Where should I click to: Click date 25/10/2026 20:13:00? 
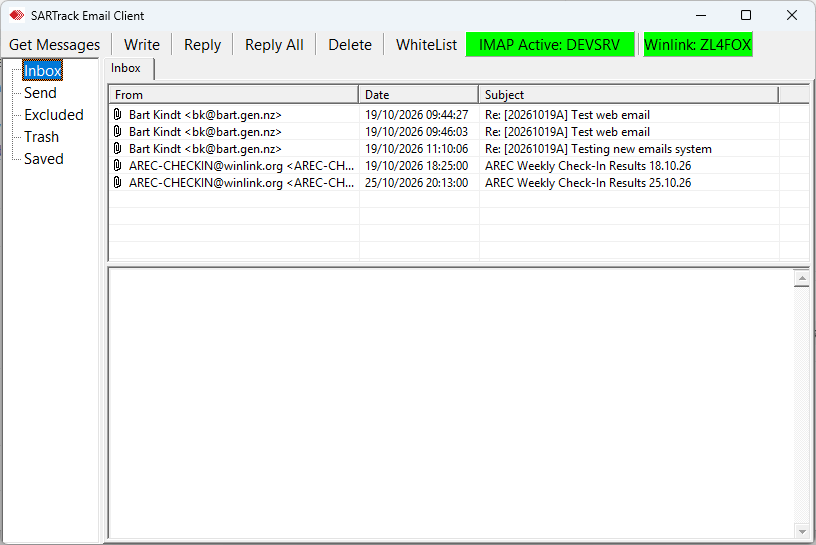[x=416, y=183]
